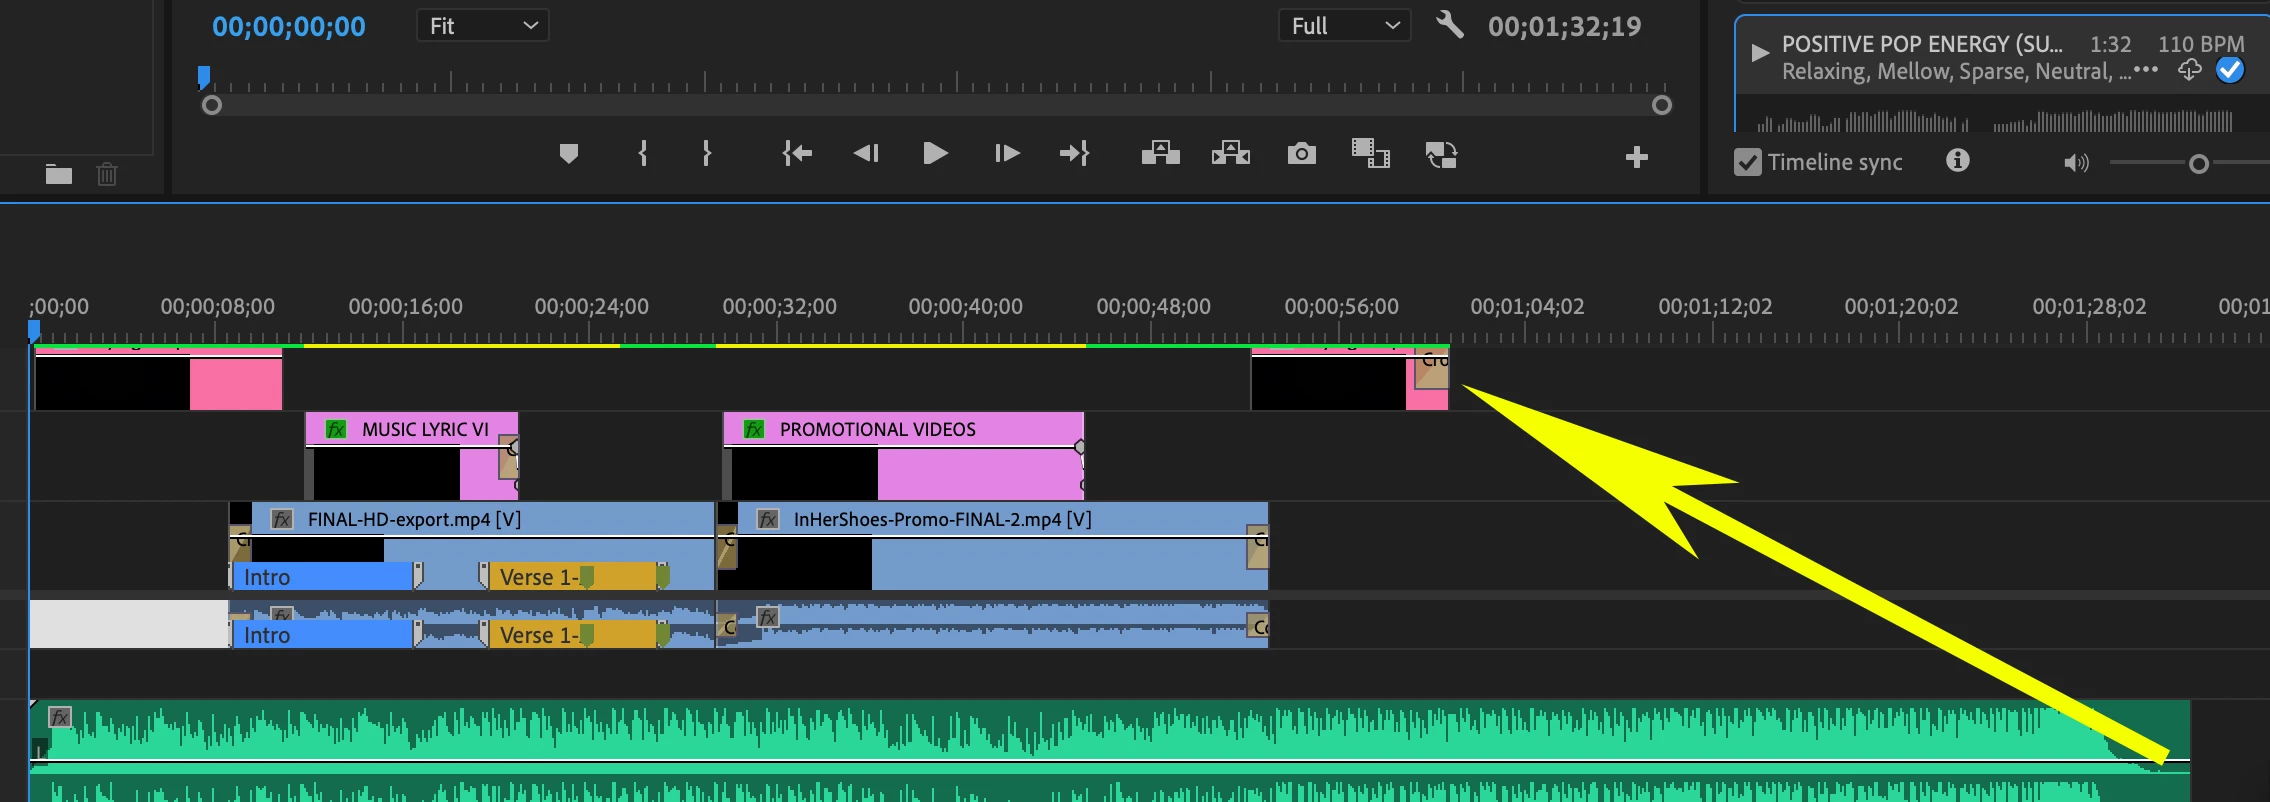This screenshot has width=2270, height=802.
Task: Go to Out point
Action: pos(1074,153)
